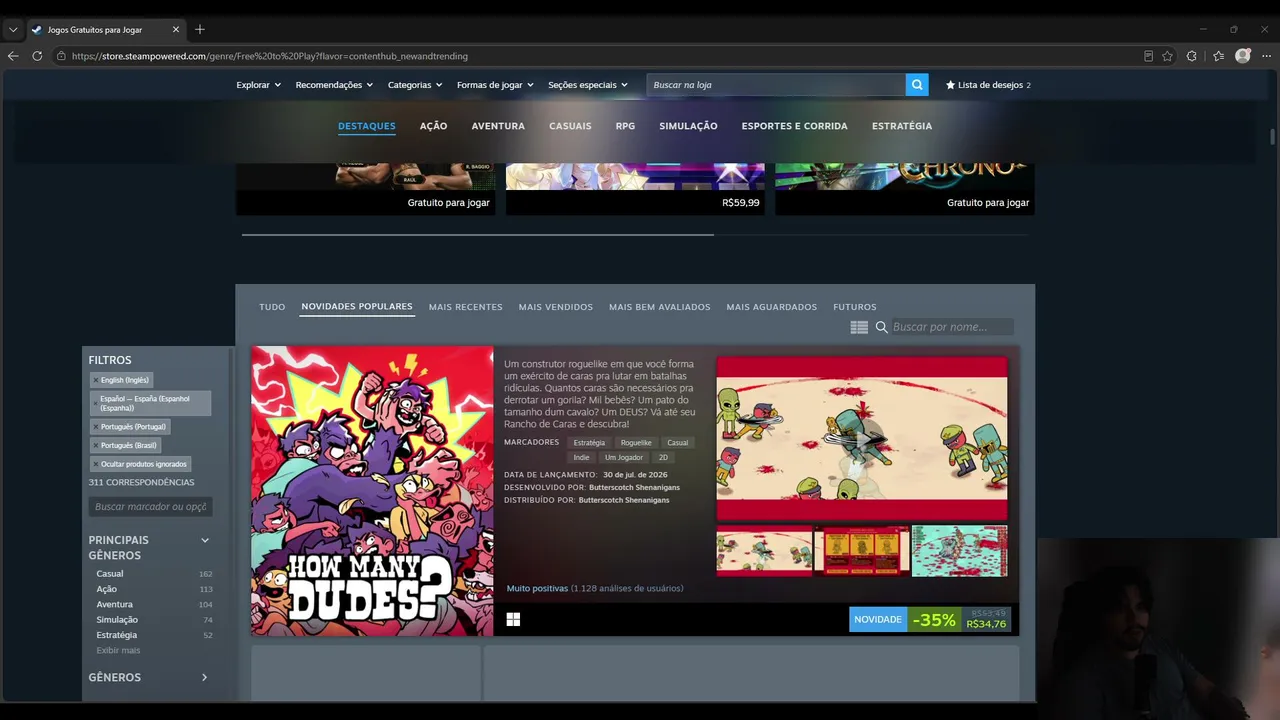Viewport: 1280px width, 720px height.
Task: Switch to the Mais Vendidos tab
Action: [x=556, y=307]
